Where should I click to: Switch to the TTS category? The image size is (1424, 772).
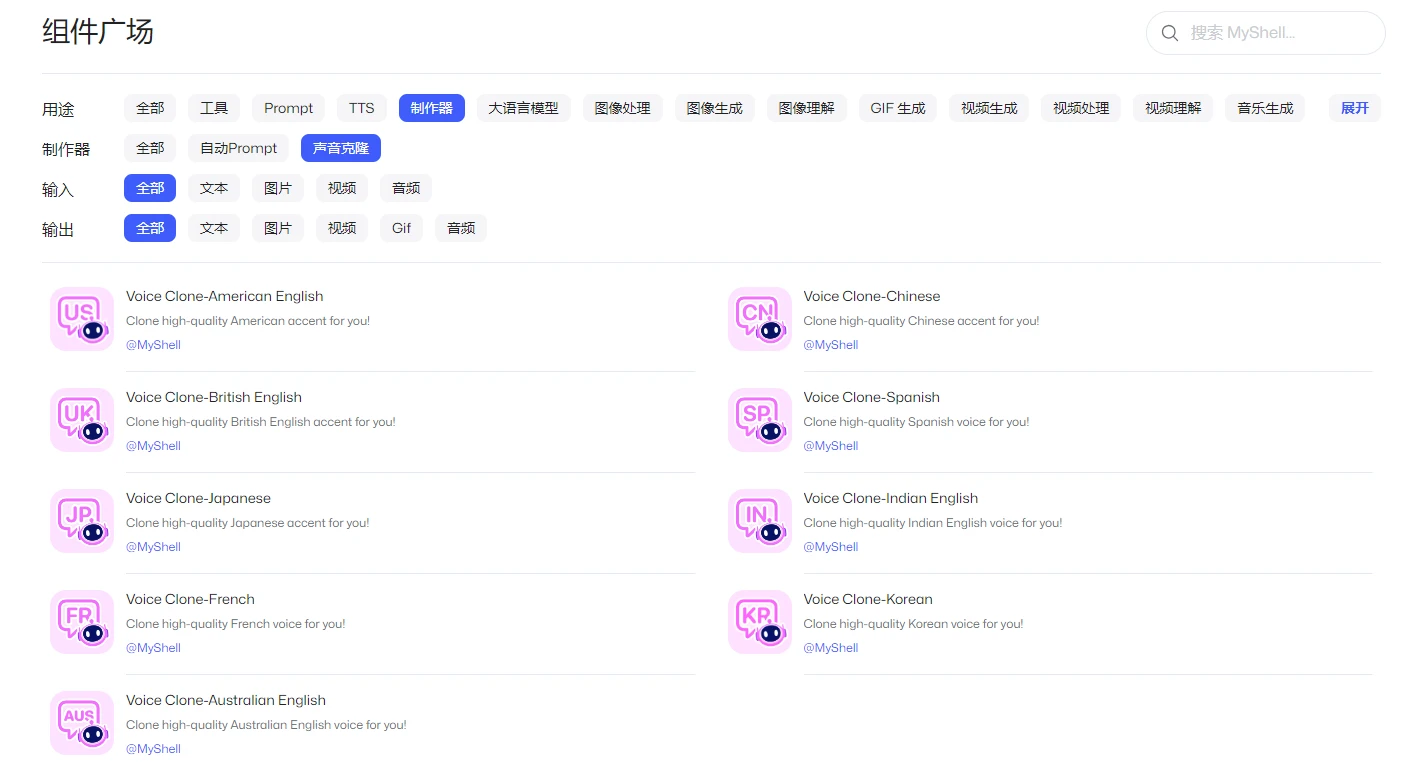(361, 108)
